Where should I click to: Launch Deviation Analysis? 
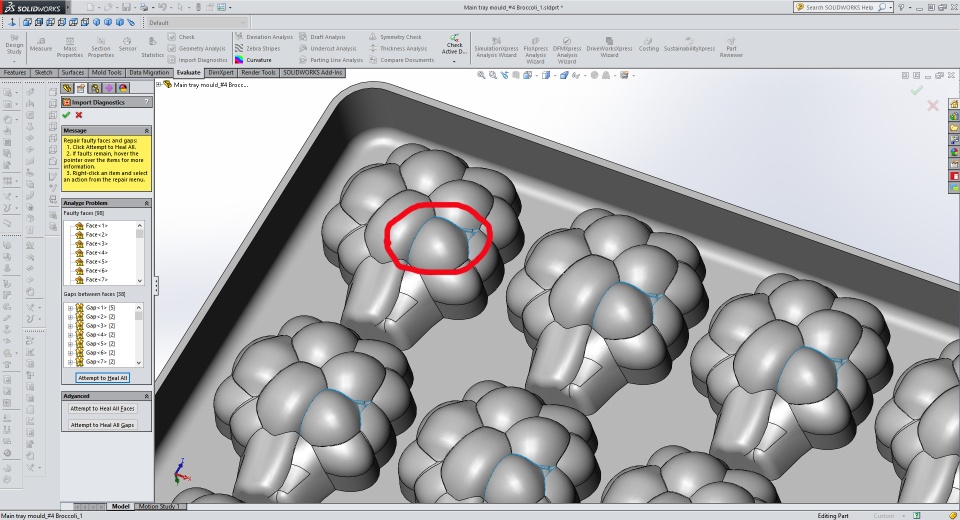click(x=264, y=37)
